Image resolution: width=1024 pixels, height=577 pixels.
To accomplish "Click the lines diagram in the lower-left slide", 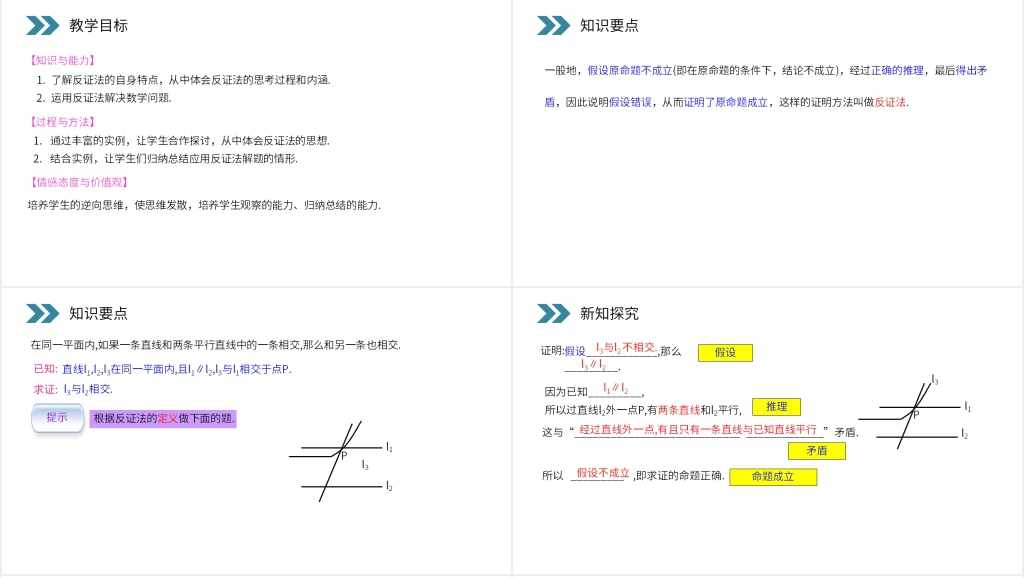I will coord(341,461).
